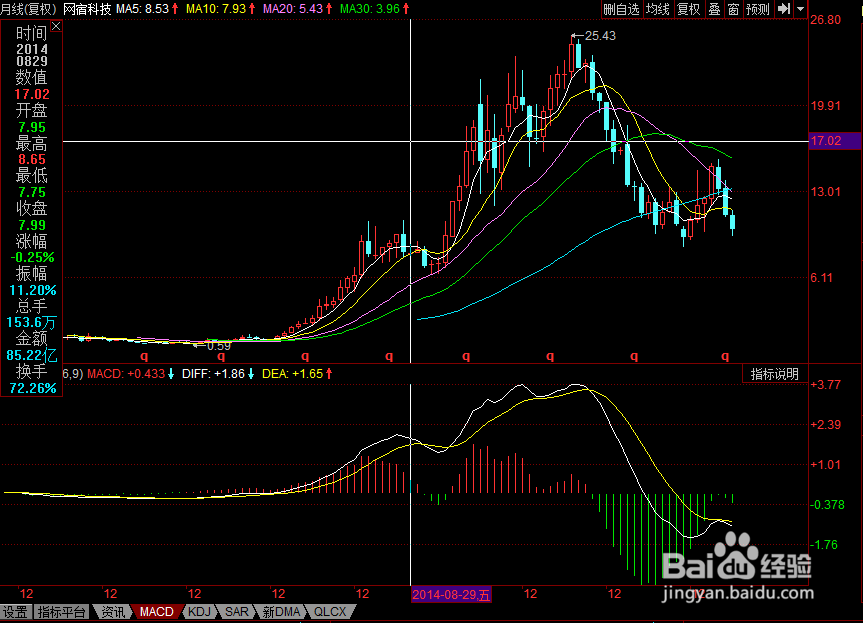
Task: Click the 总手 153.6万 value
Action: 31,323
